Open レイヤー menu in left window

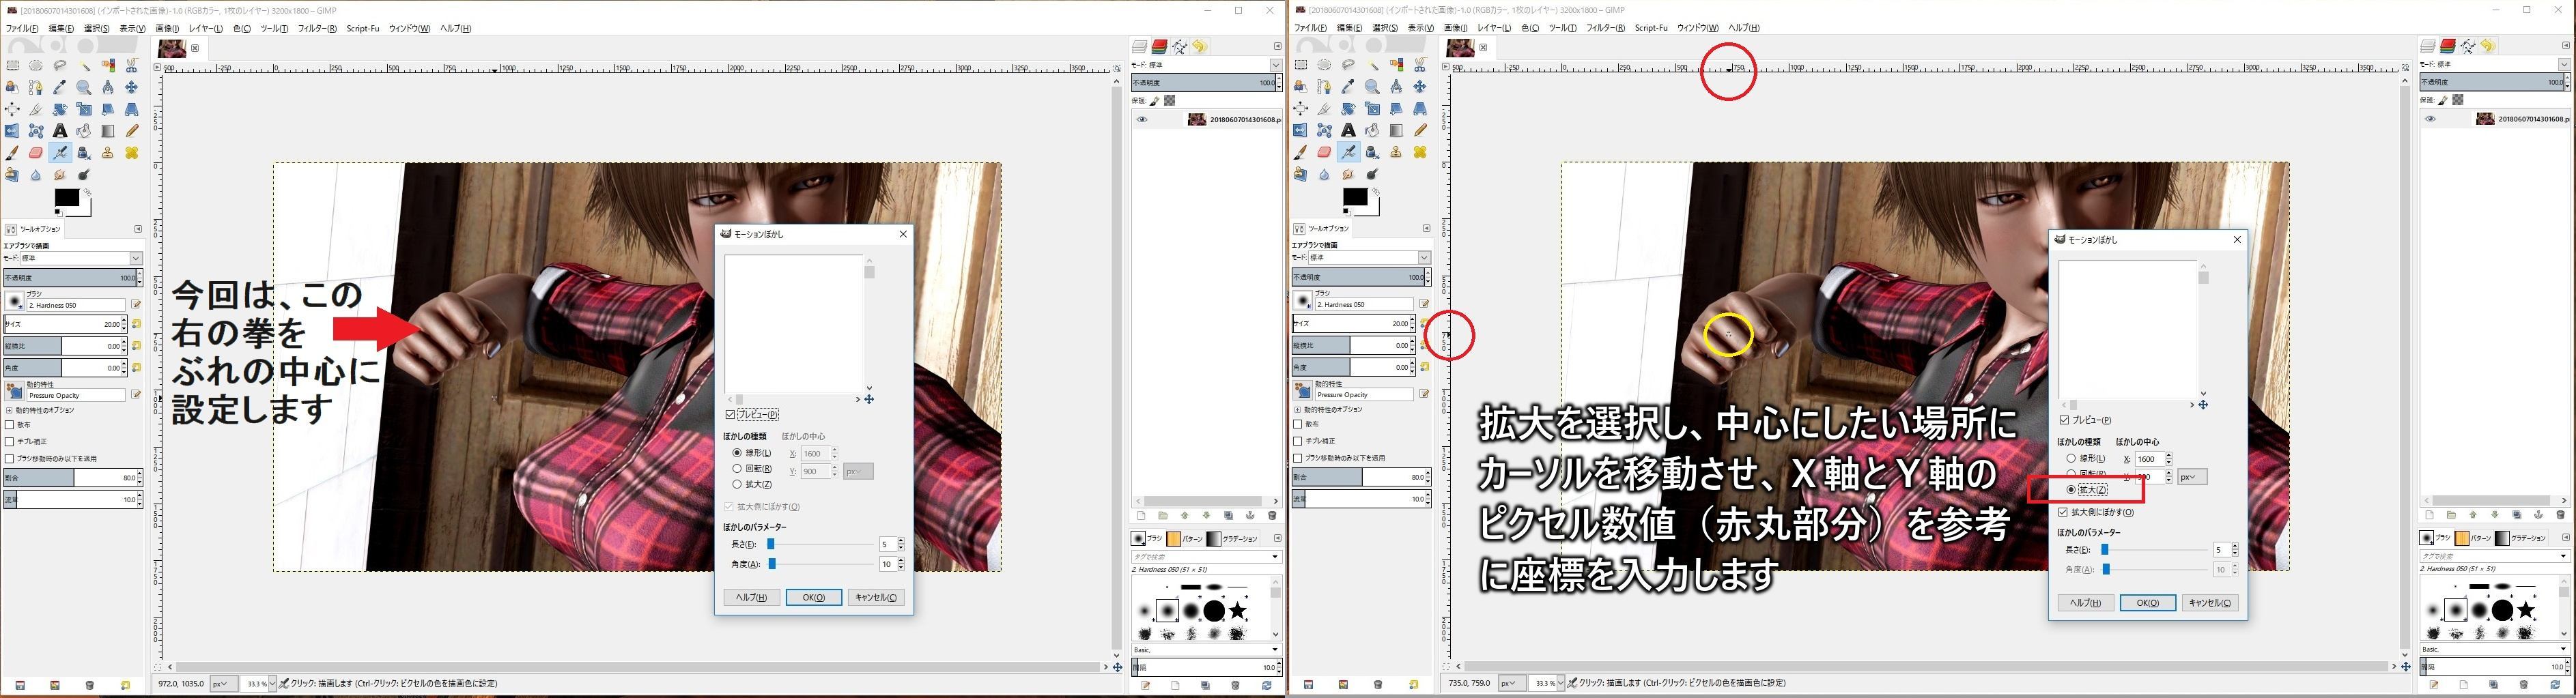pyautogui.click(x=205, y=28)
